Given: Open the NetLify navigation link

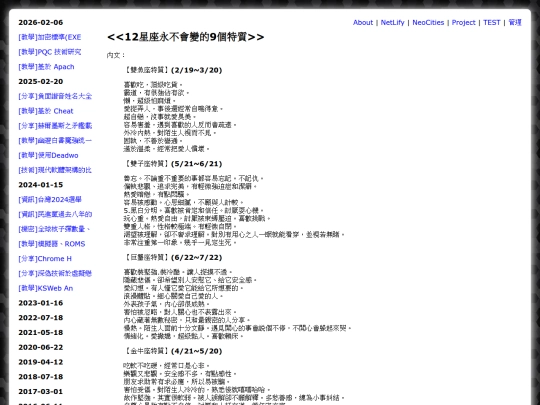Looking at the screenshot, I should pyautogui.click(x=392, y=22).
